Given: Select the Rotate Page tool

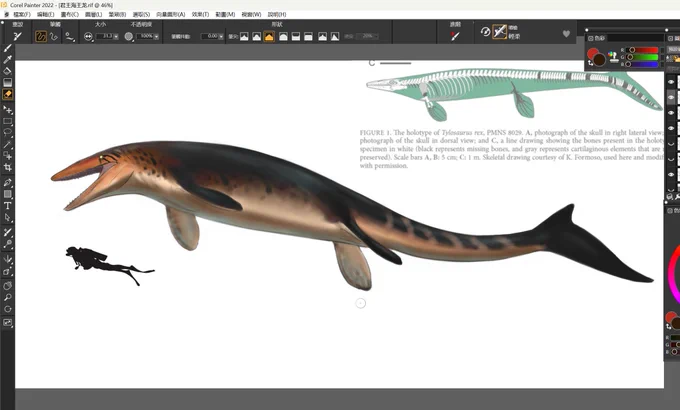Looking at the screenshot, I should [7, 309].
